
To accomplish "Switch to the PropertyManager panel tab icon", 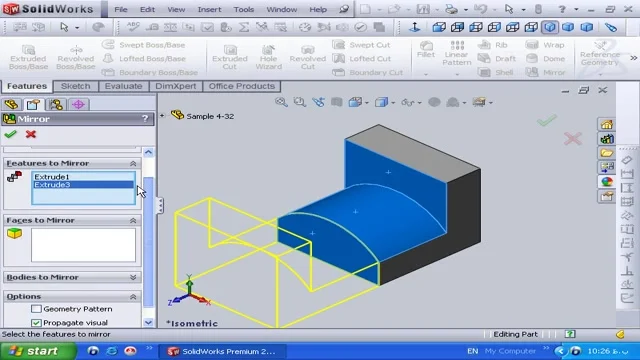I will [x=33, y=104].
